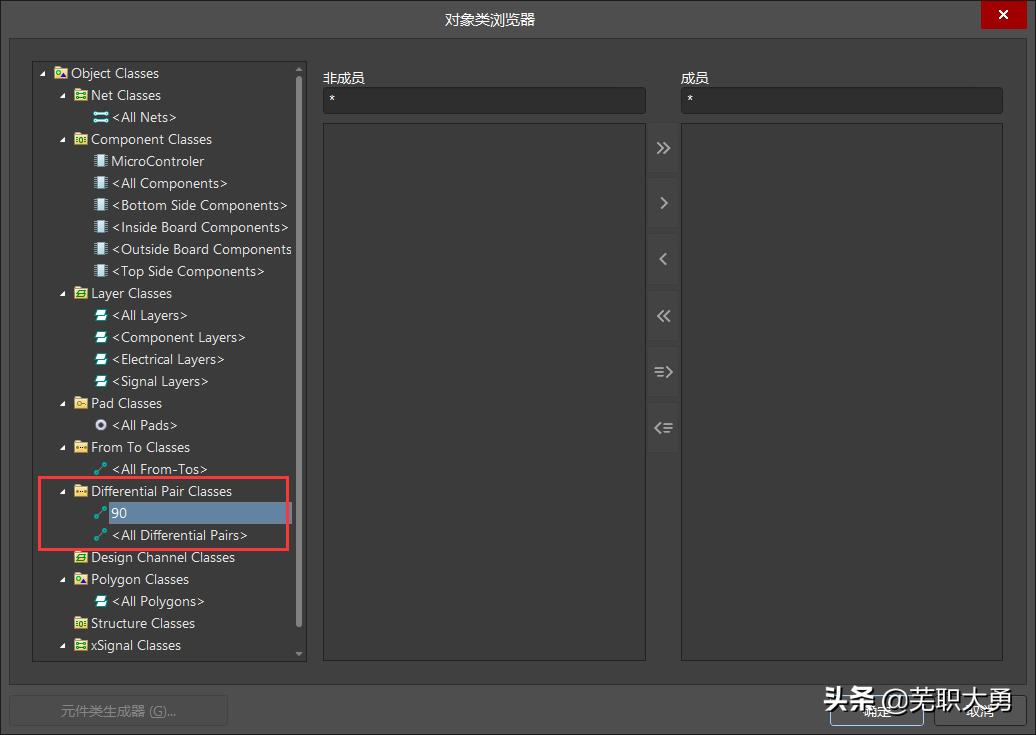
Task: Select the All Nets net class icon
Action: pyautogui.click(x=101, y=117)
